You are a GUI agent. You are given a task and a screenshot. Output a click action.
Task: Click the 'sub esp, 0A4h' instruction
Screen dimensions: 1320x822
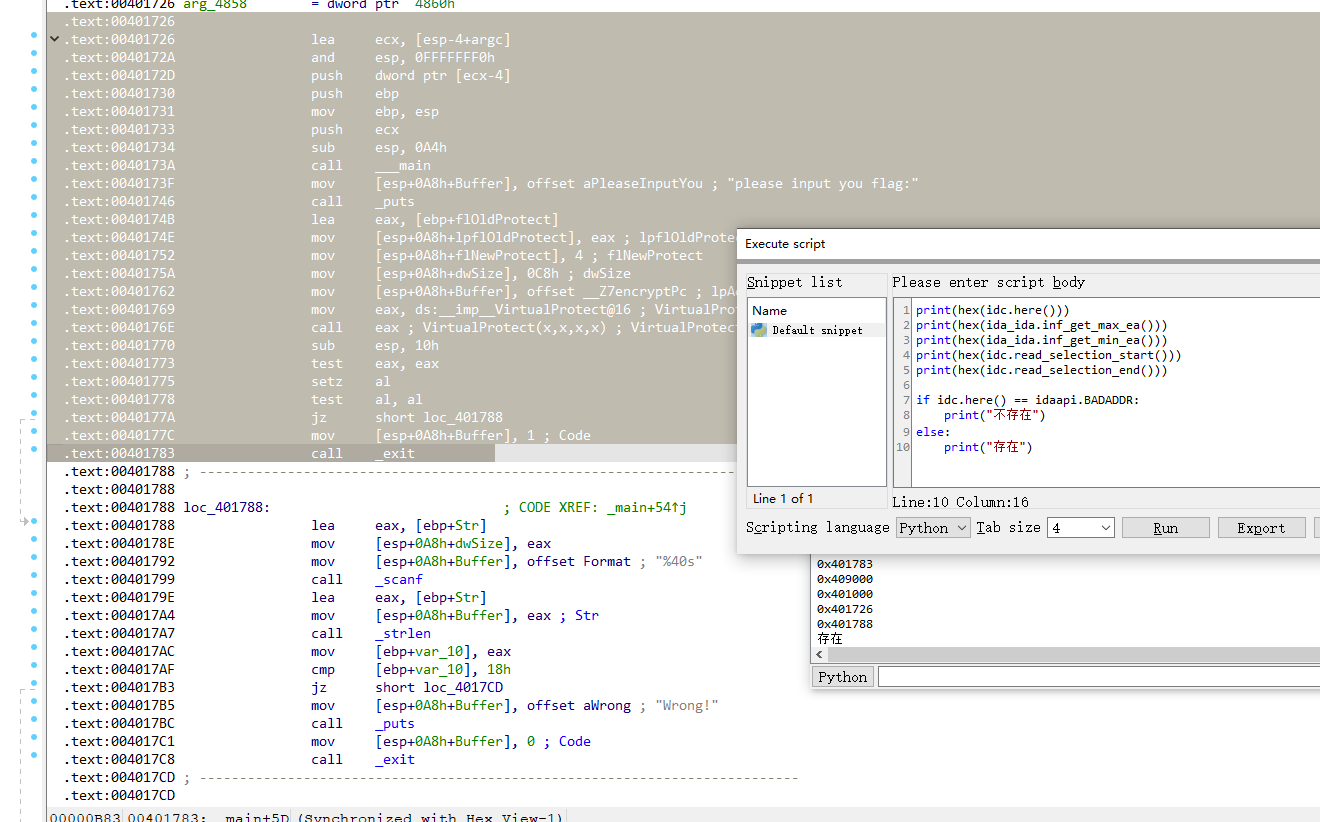379,148
